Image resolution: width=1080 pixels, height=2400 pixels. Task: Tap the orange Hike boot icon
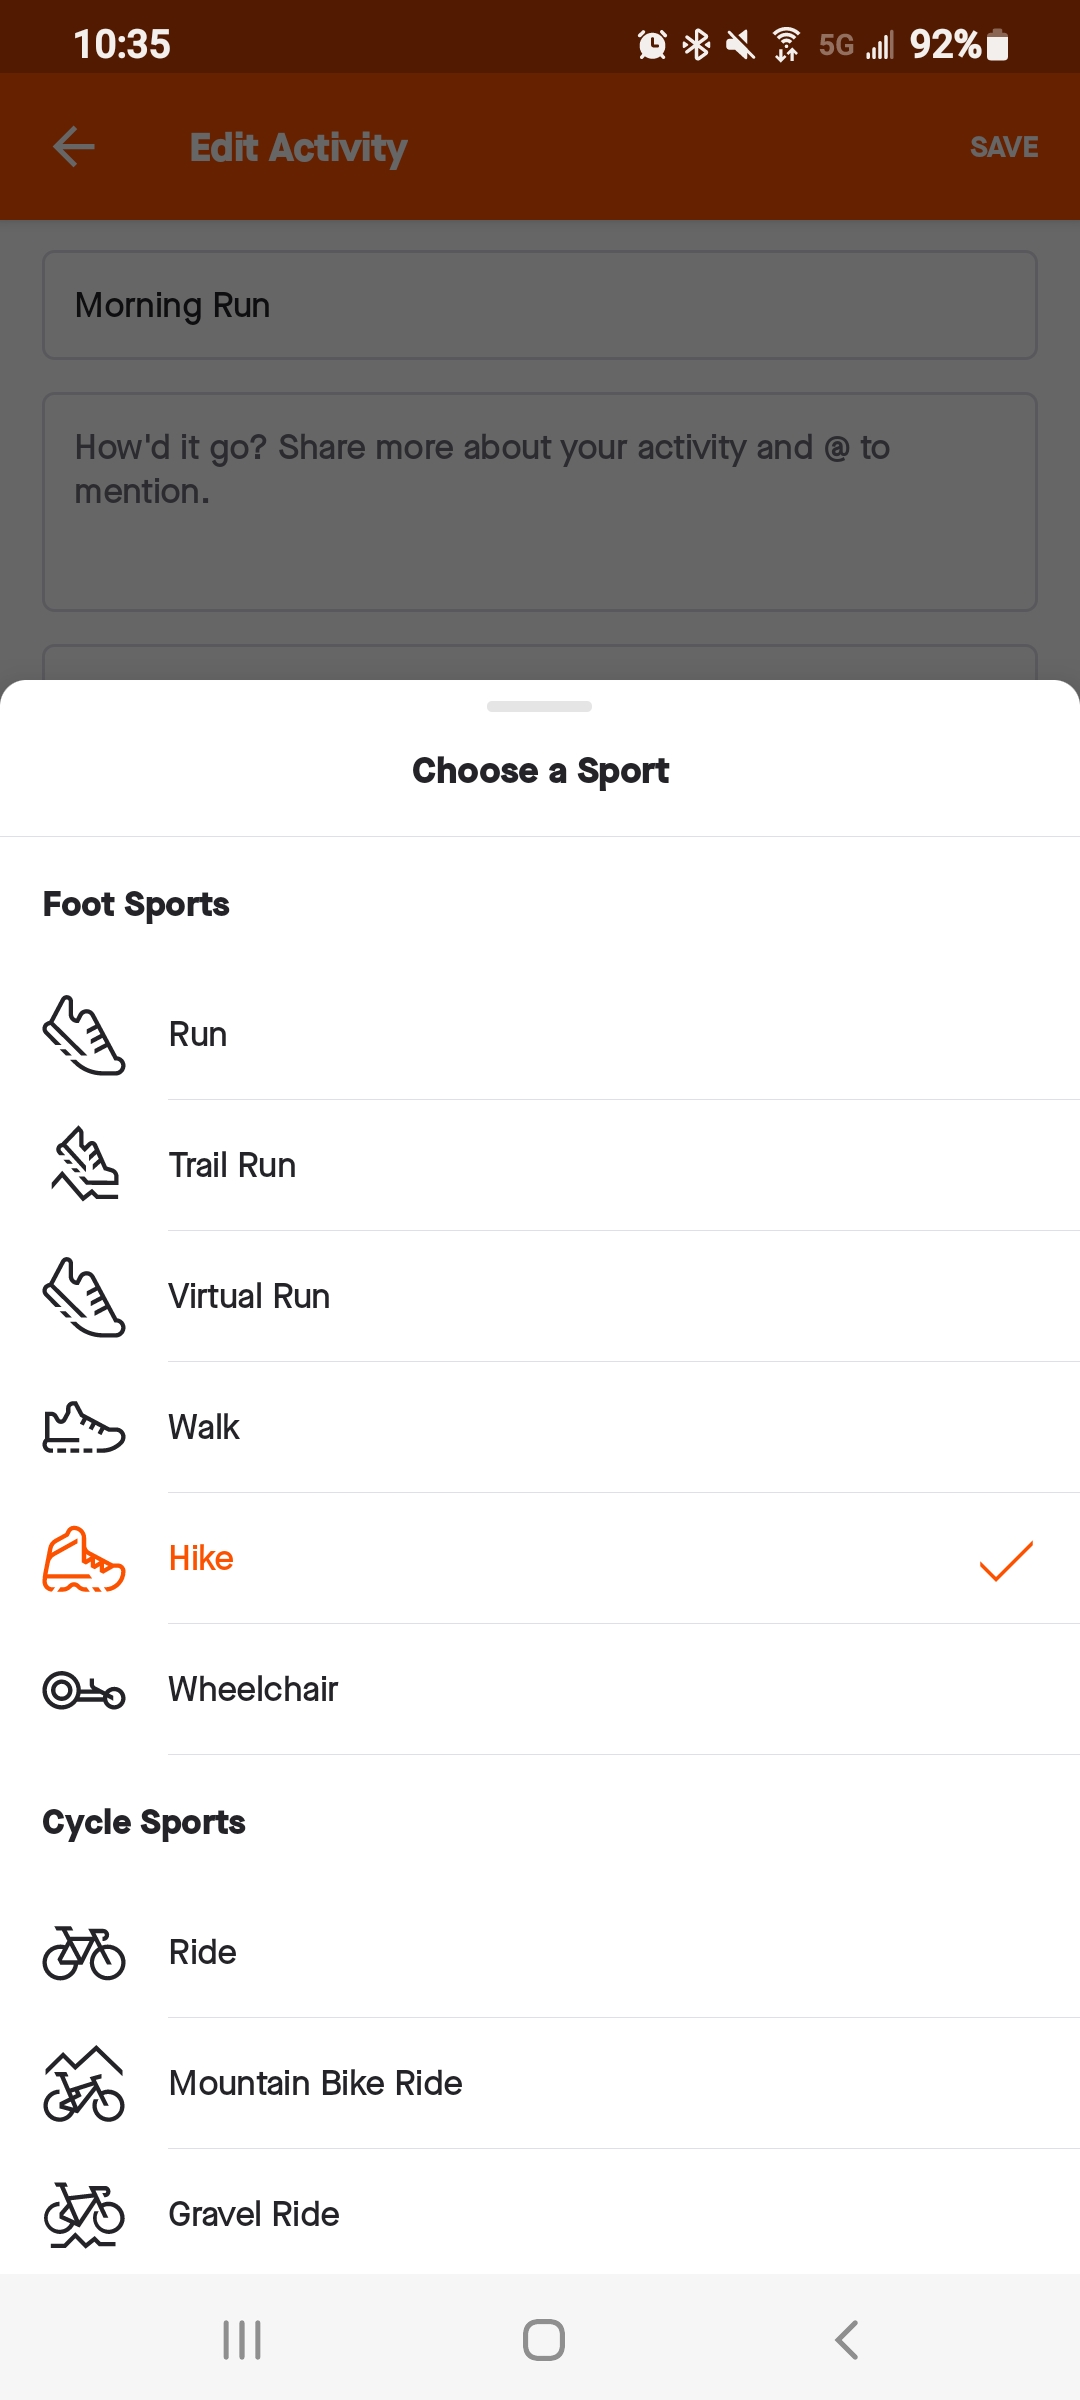(84, 1559)
